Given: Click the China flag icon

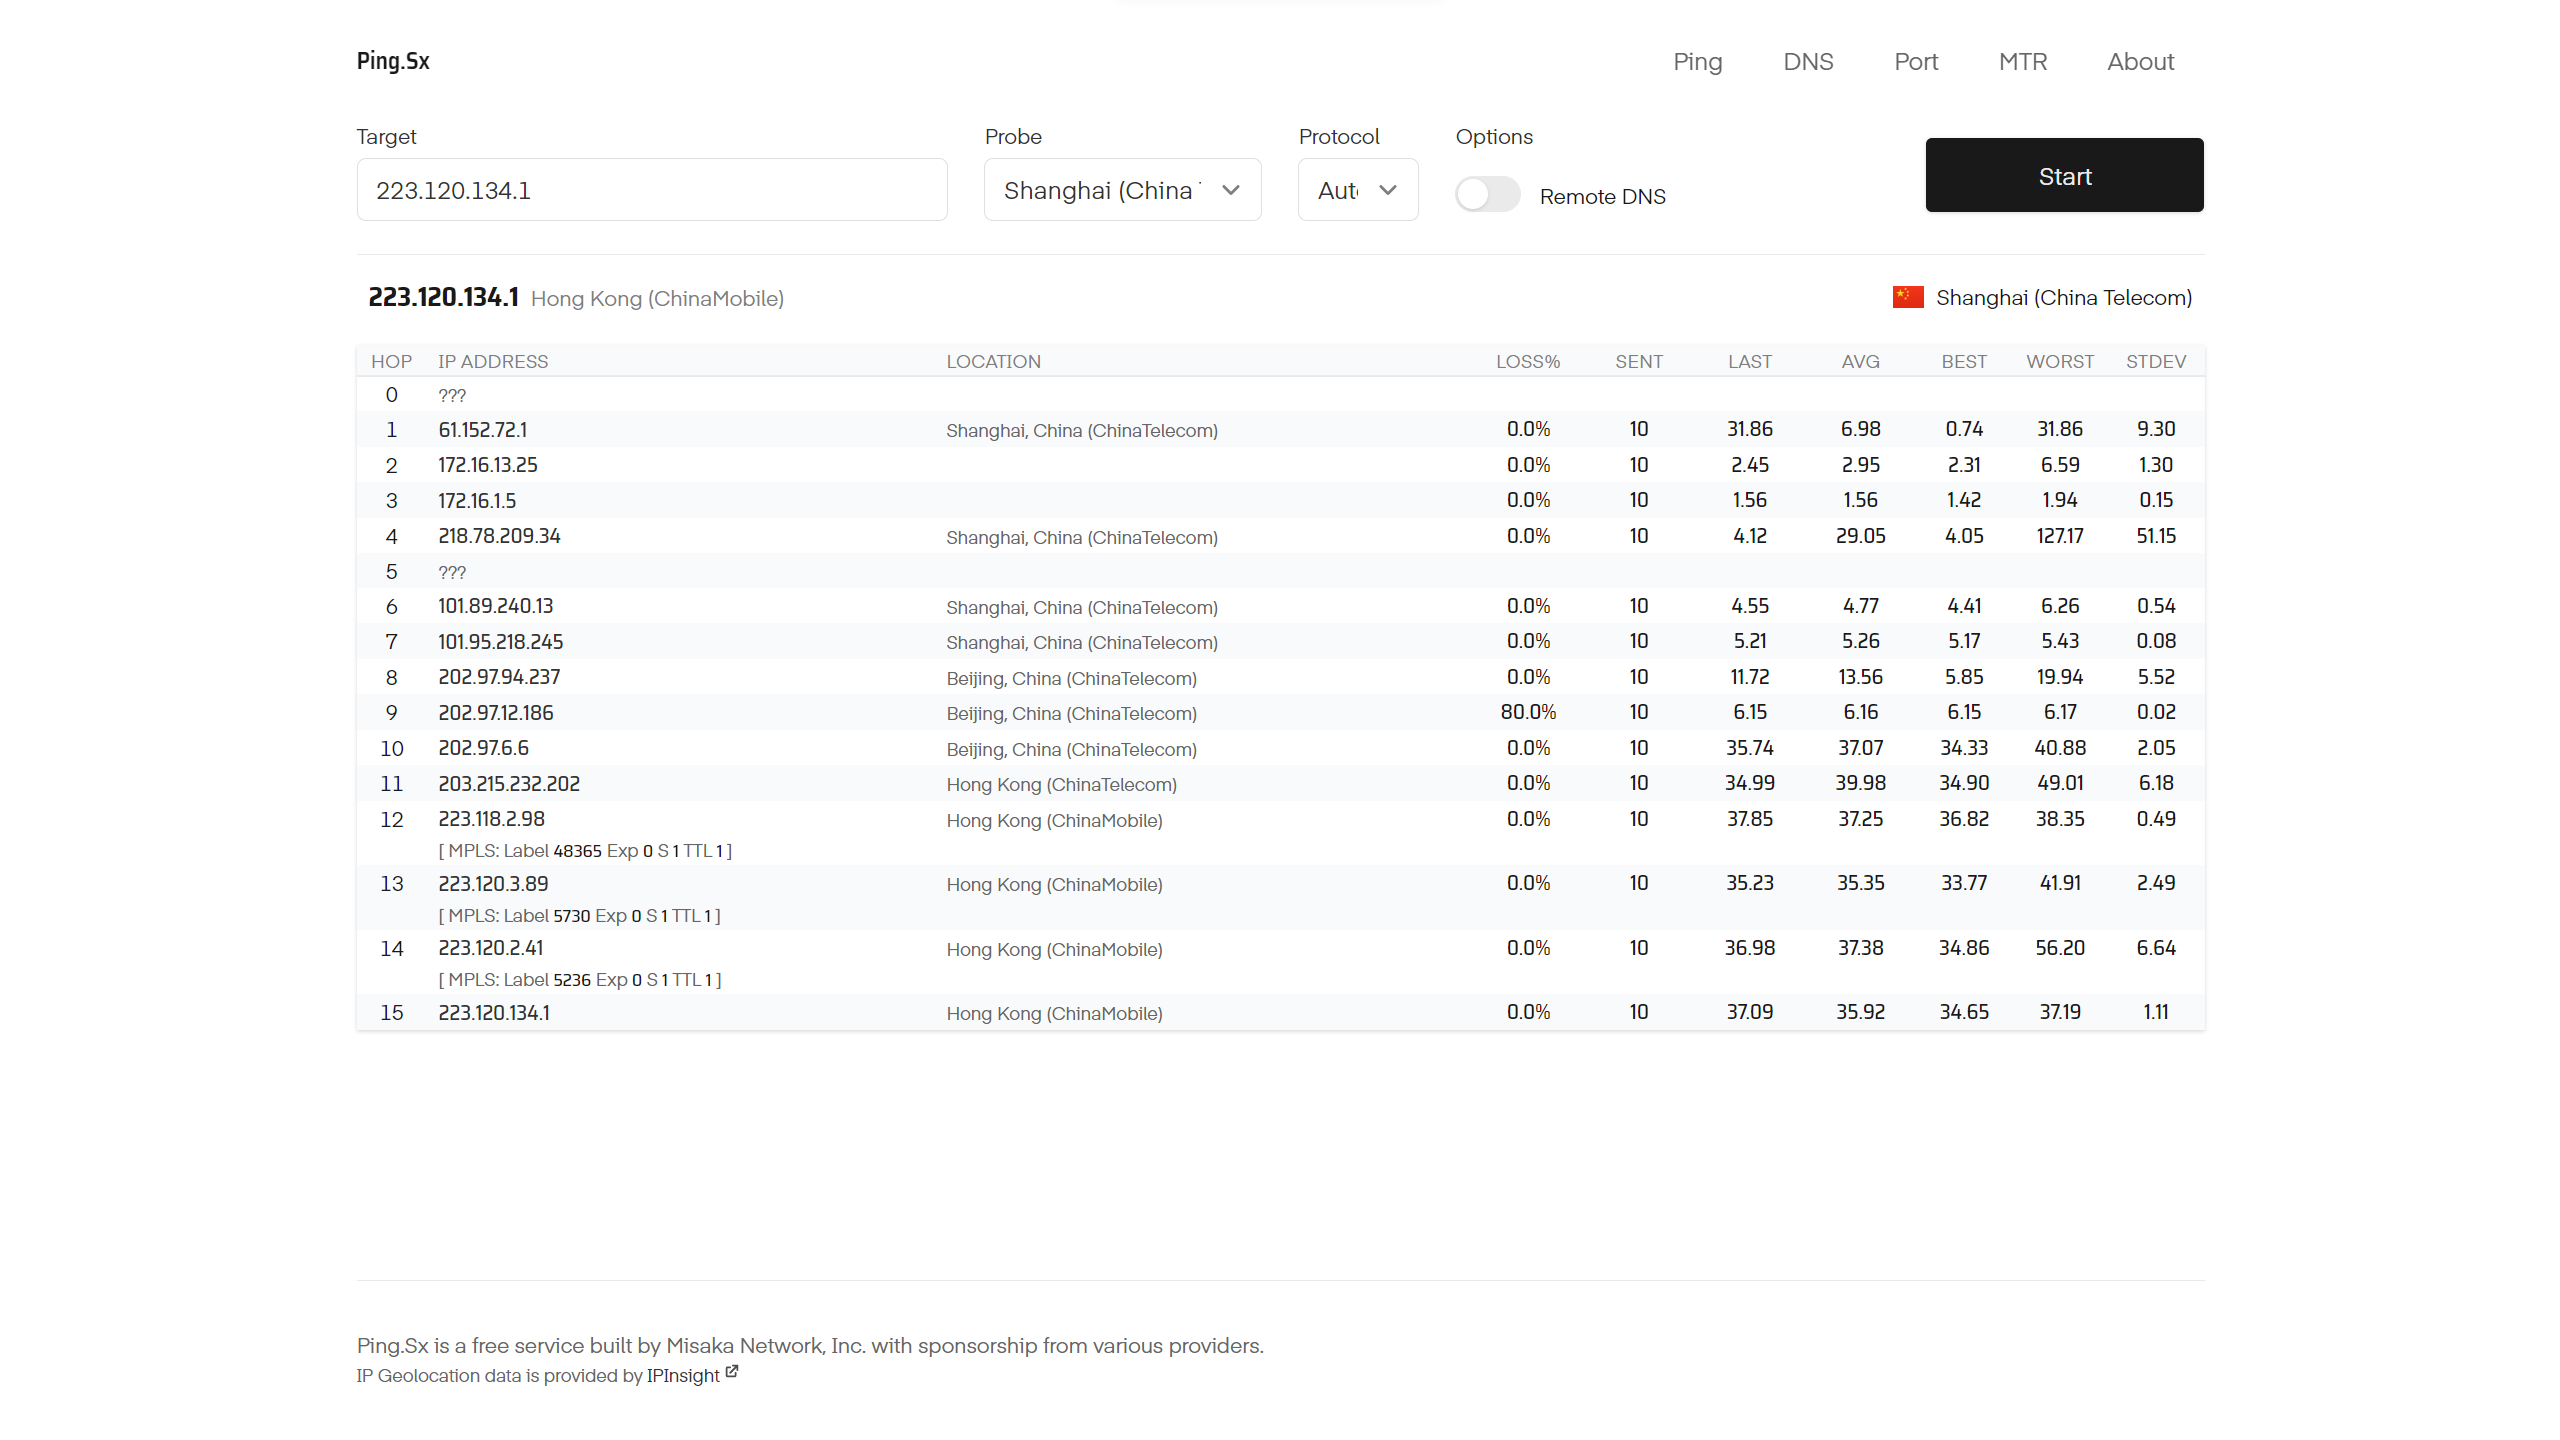Looking at the screenshot, I should click(x=1907, y=297).
